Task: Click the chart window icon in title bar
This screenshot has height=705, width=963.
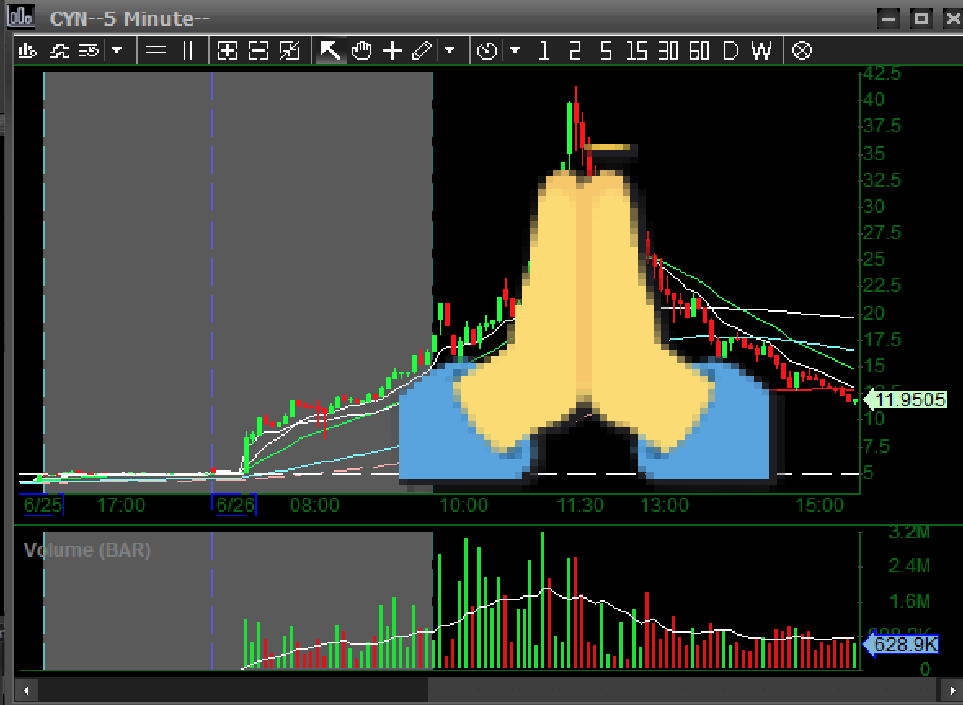Action: point(20,16)
